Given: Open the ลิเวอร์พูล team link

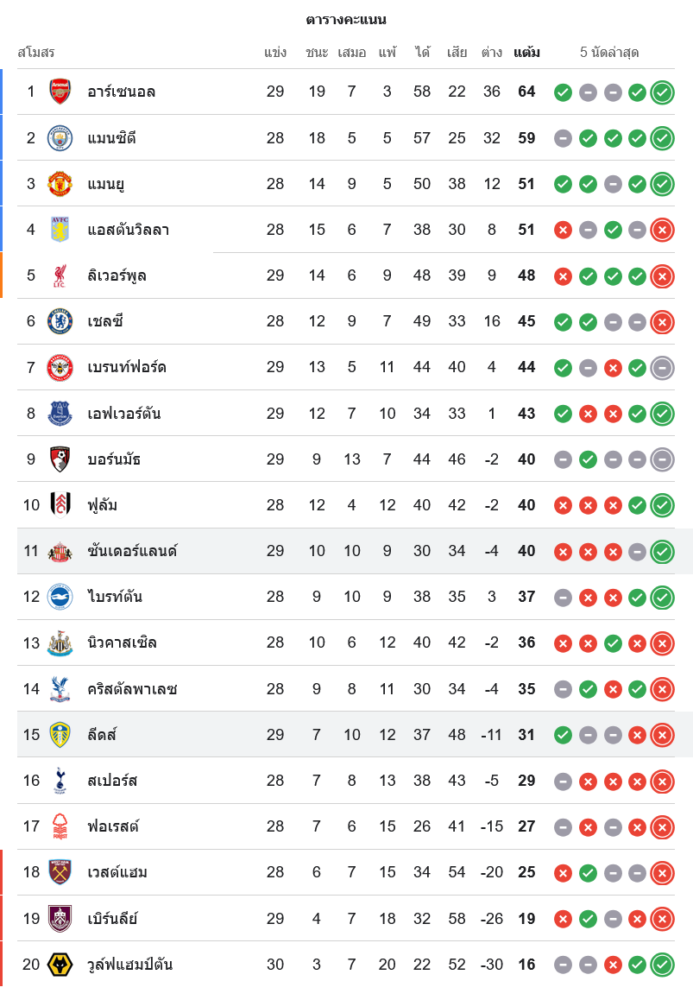Looking at the screenshot, I should 117,276.
